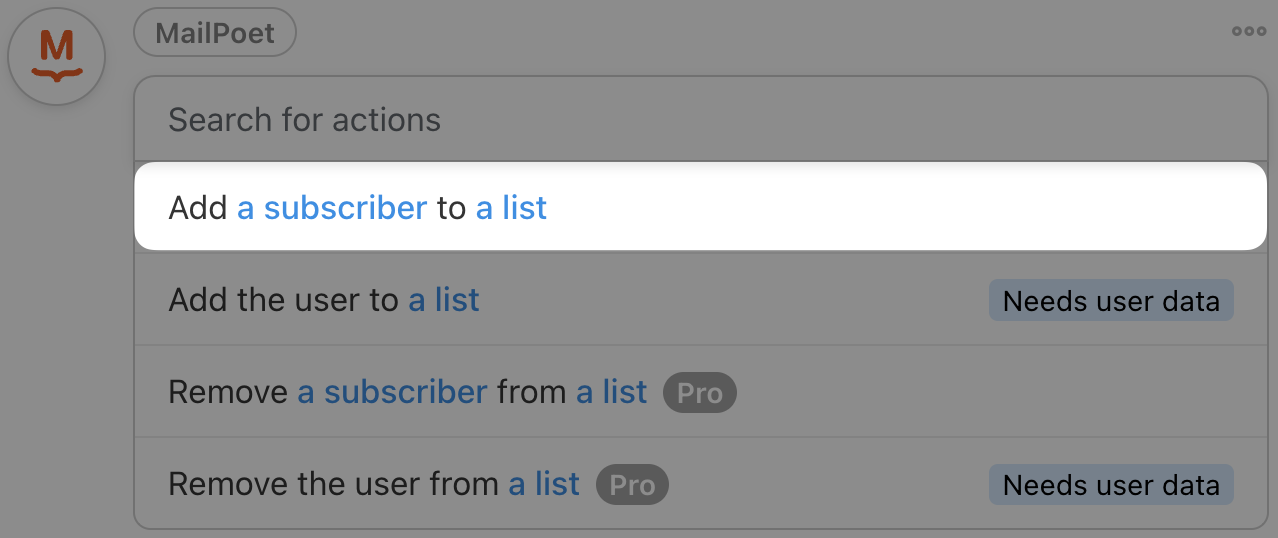1278x538 pixels.
Task: Select the highlighted Add a subscriber action
Action: (x=800, y=207)
